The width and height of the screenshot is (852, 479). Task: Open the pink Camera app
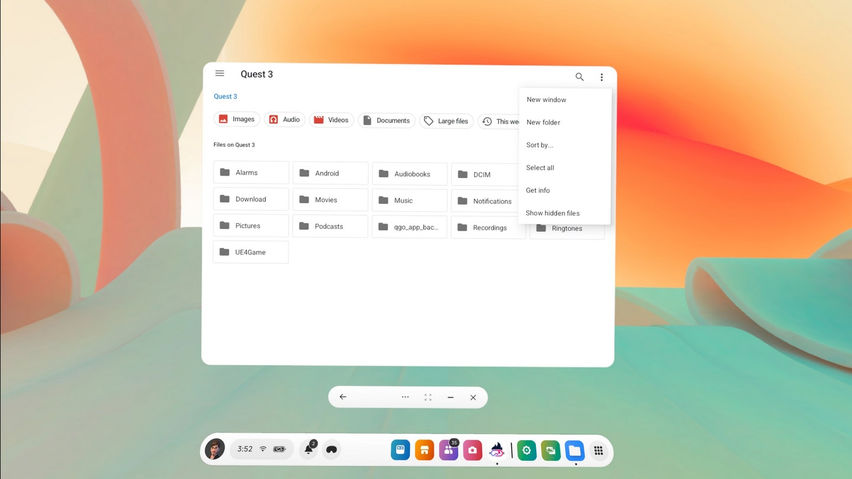coord(472,450)
